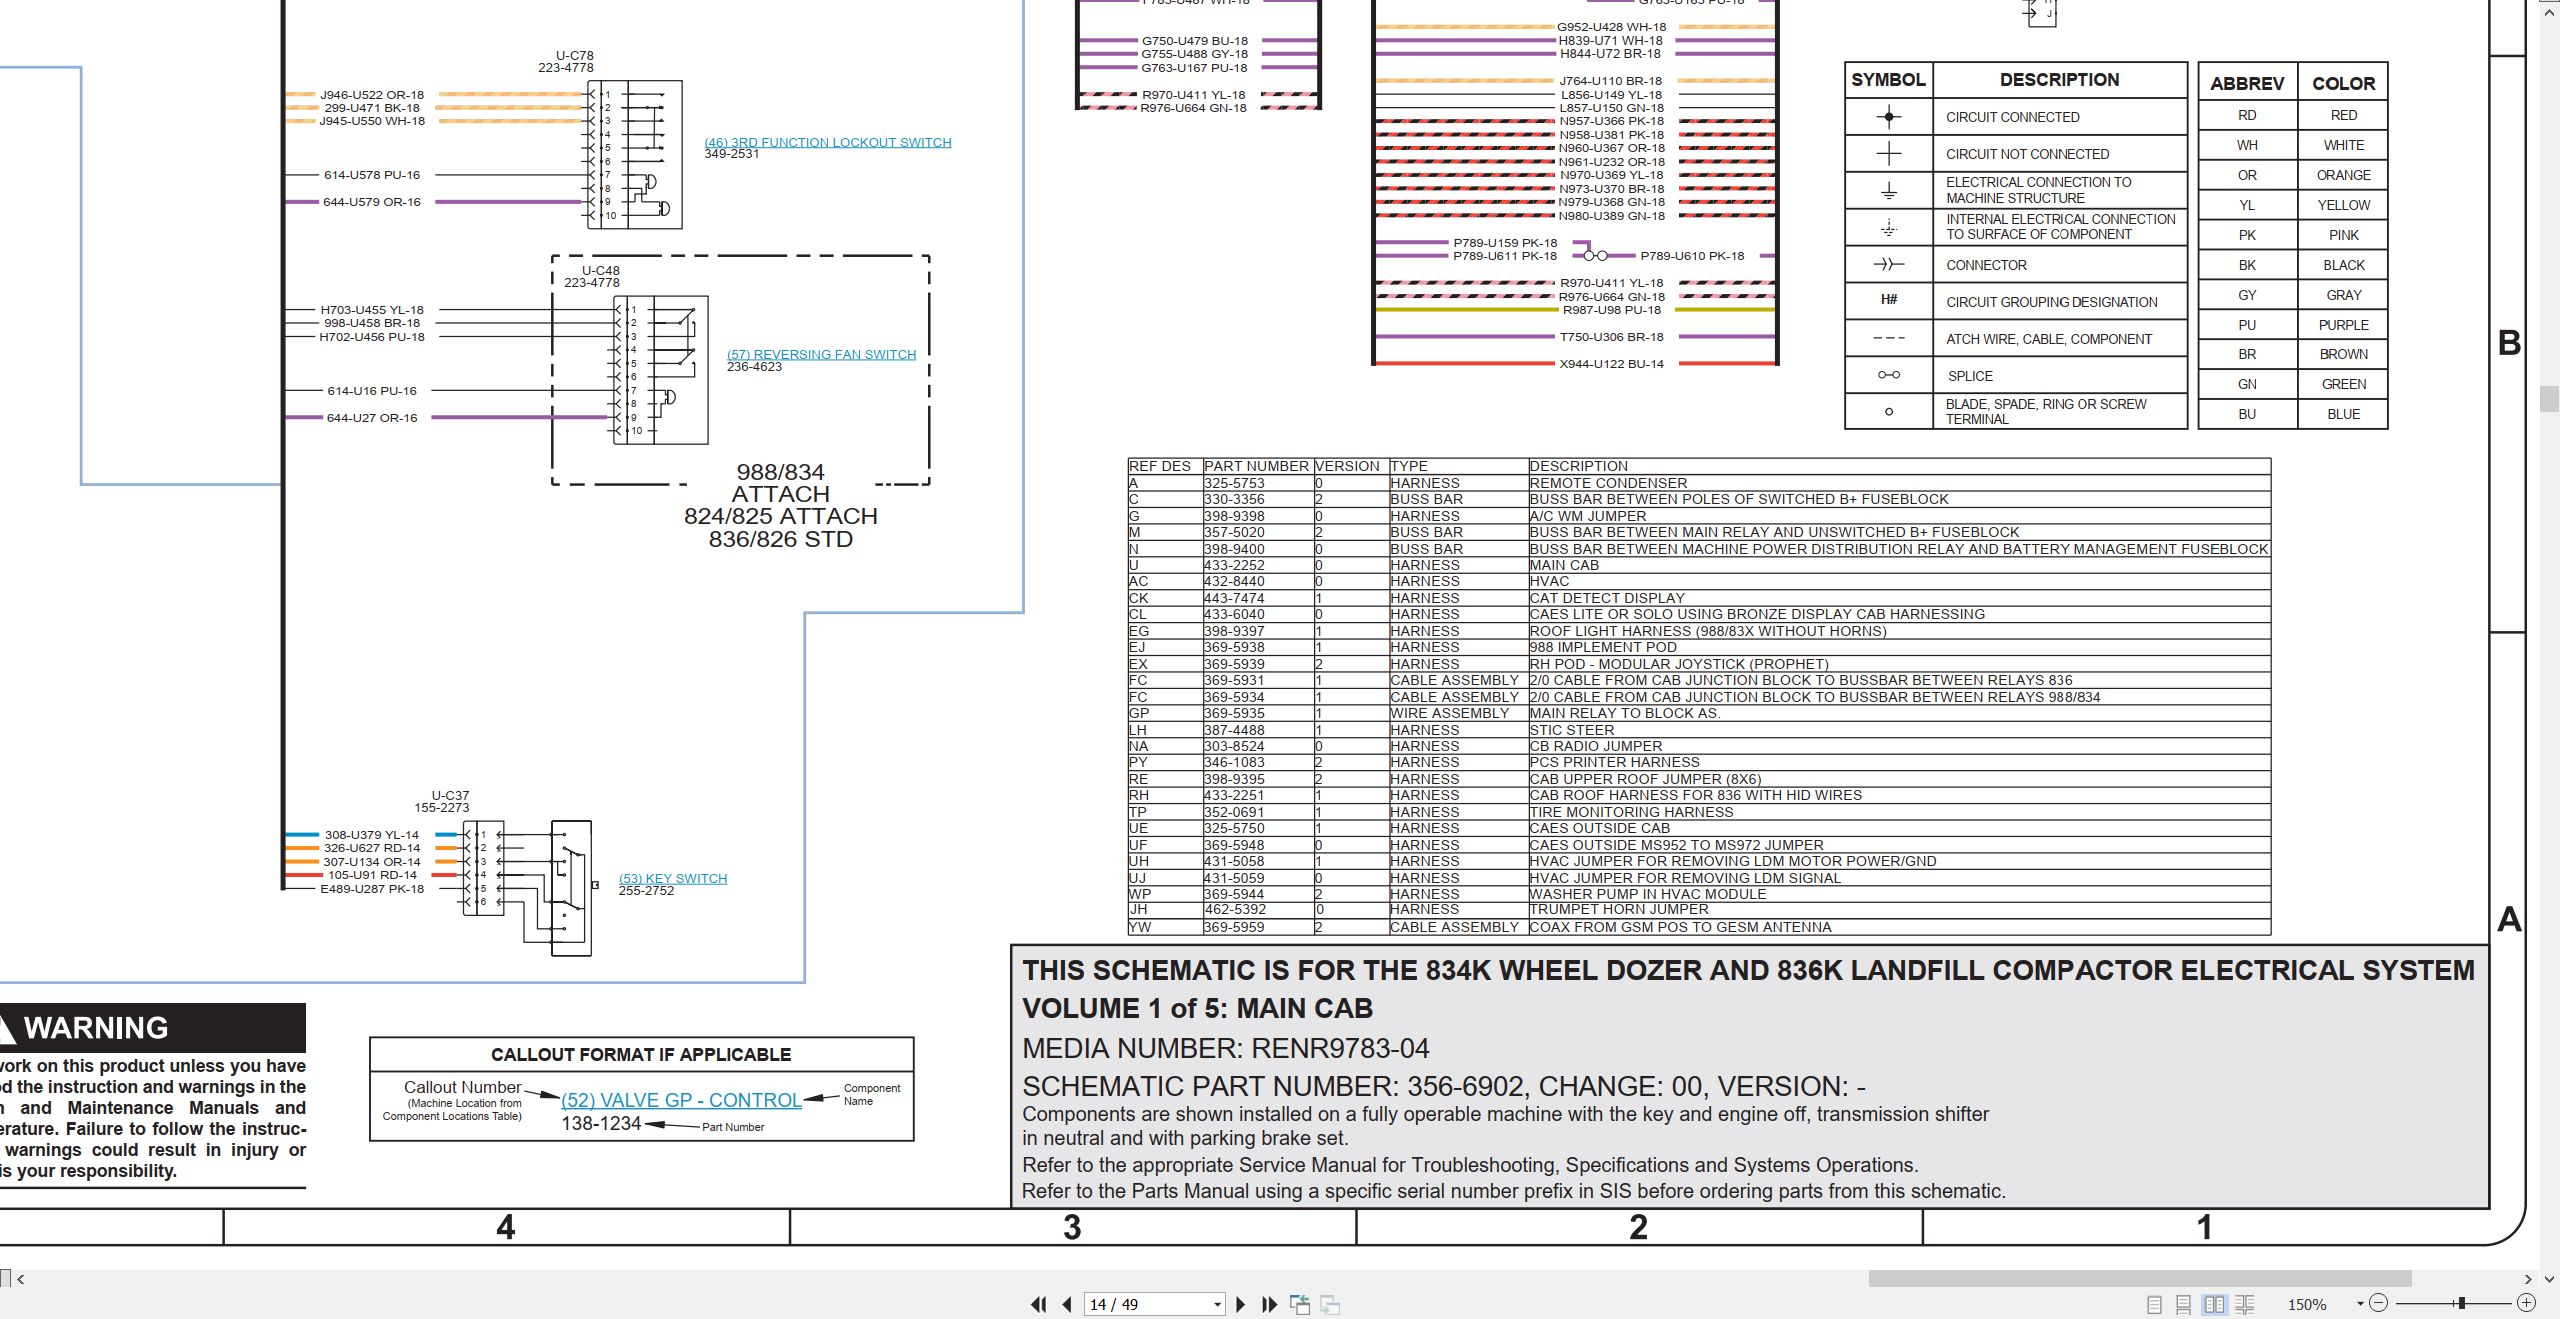Viewport: 2560px width, 1319px height.
Task: Jump to the last page
Action: click(1269, 1304)
